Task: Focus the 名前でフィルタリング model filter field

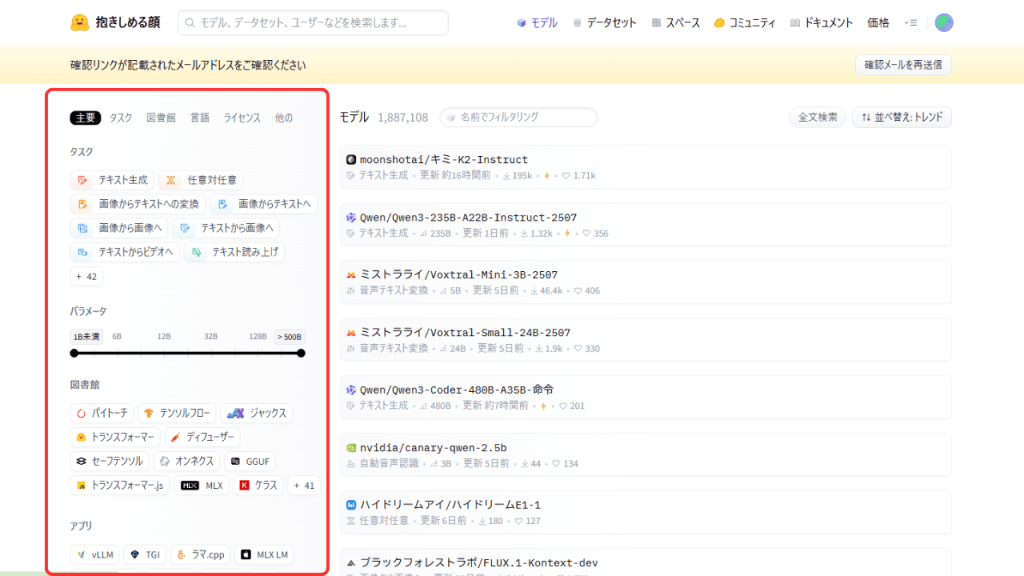Action: point(519,117)
